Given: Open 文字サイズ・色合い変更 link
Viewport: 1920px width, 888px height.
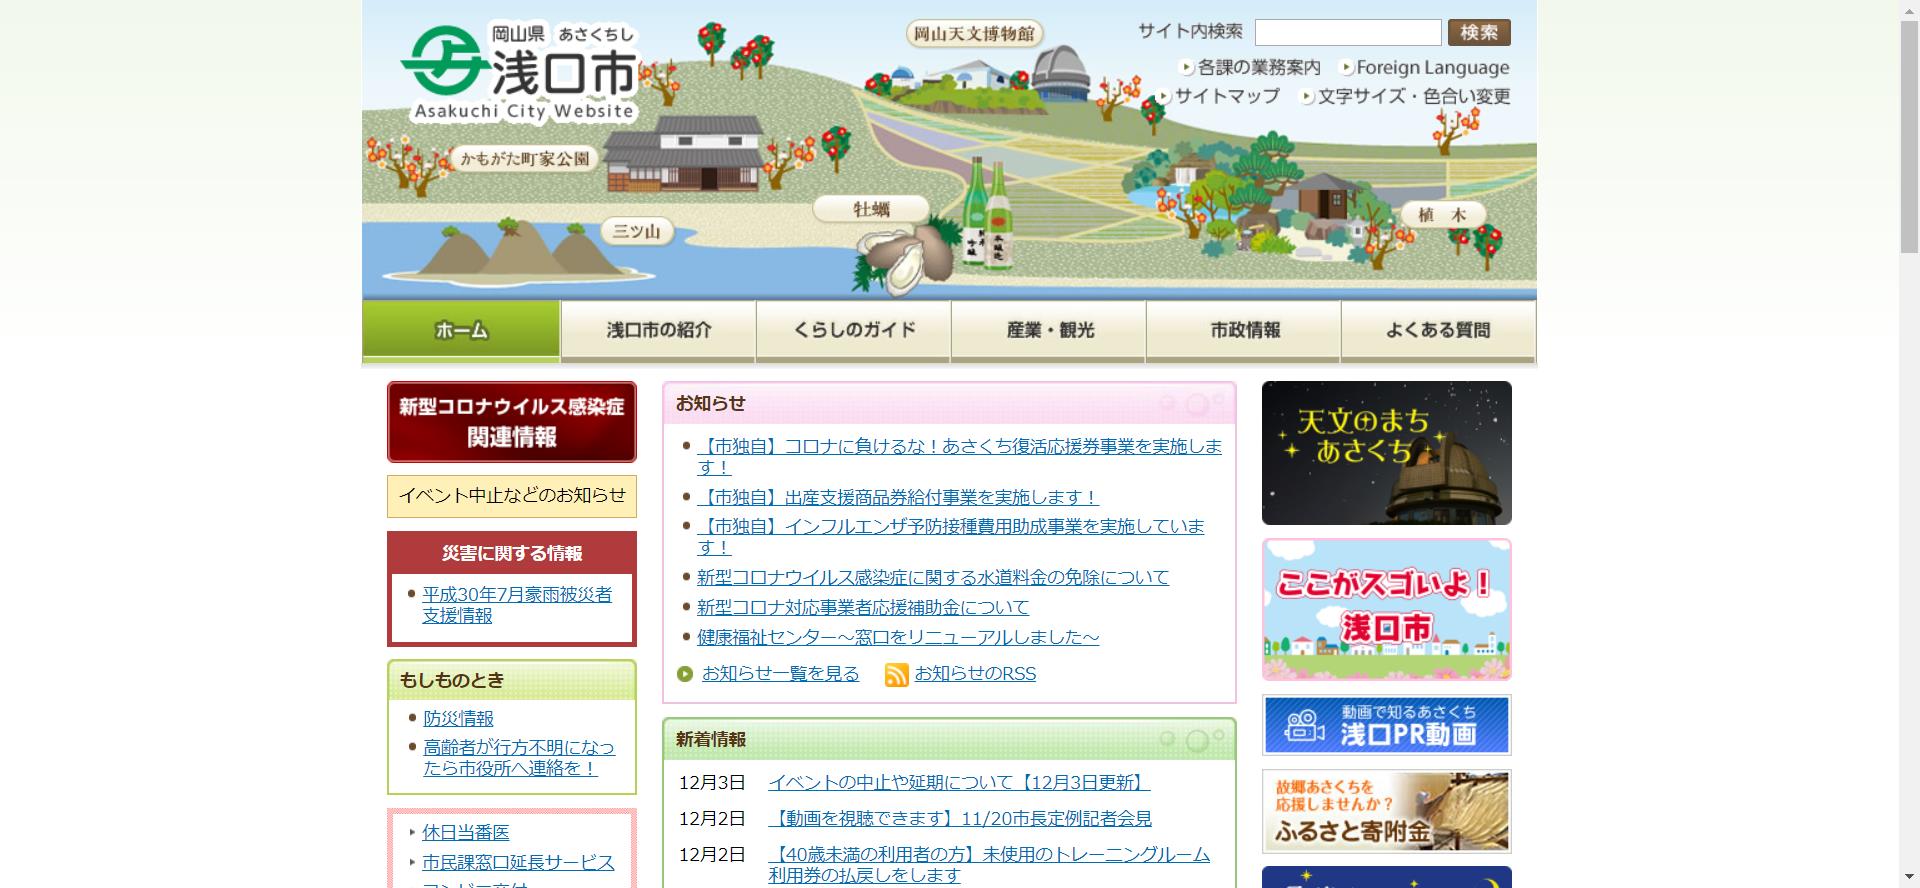Looking at the screenshot, I should coord(1413,96).
